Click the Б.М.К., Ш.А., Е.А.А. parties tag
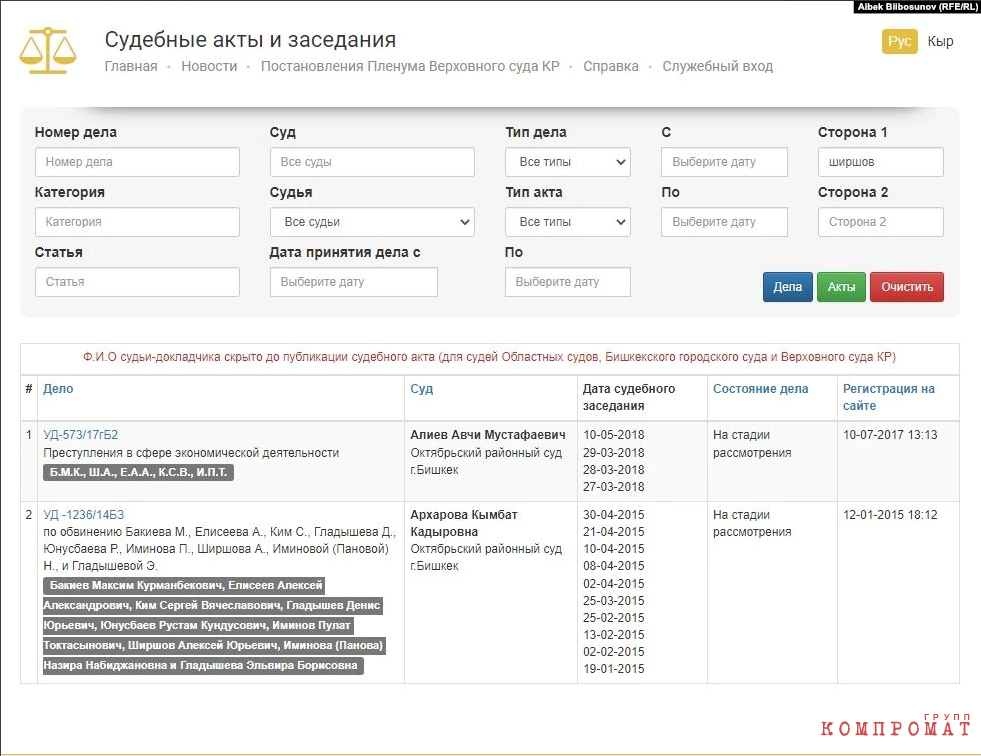The height and width of the screenshot is (756, 981). coord(138,472)
